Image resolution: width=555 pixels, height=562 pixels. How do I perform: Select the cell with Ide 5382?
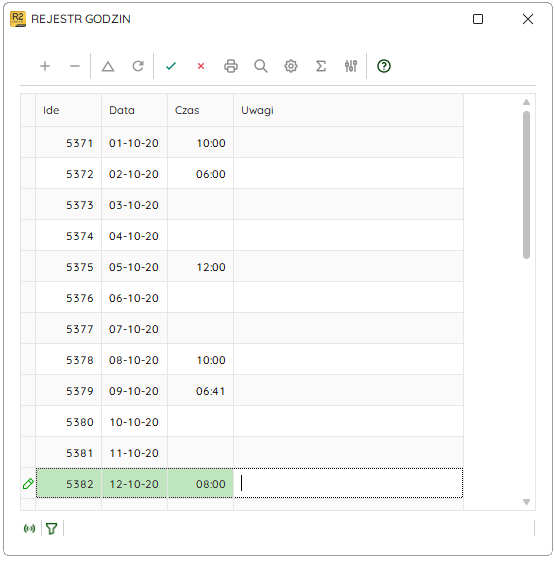tap(68, 484)
